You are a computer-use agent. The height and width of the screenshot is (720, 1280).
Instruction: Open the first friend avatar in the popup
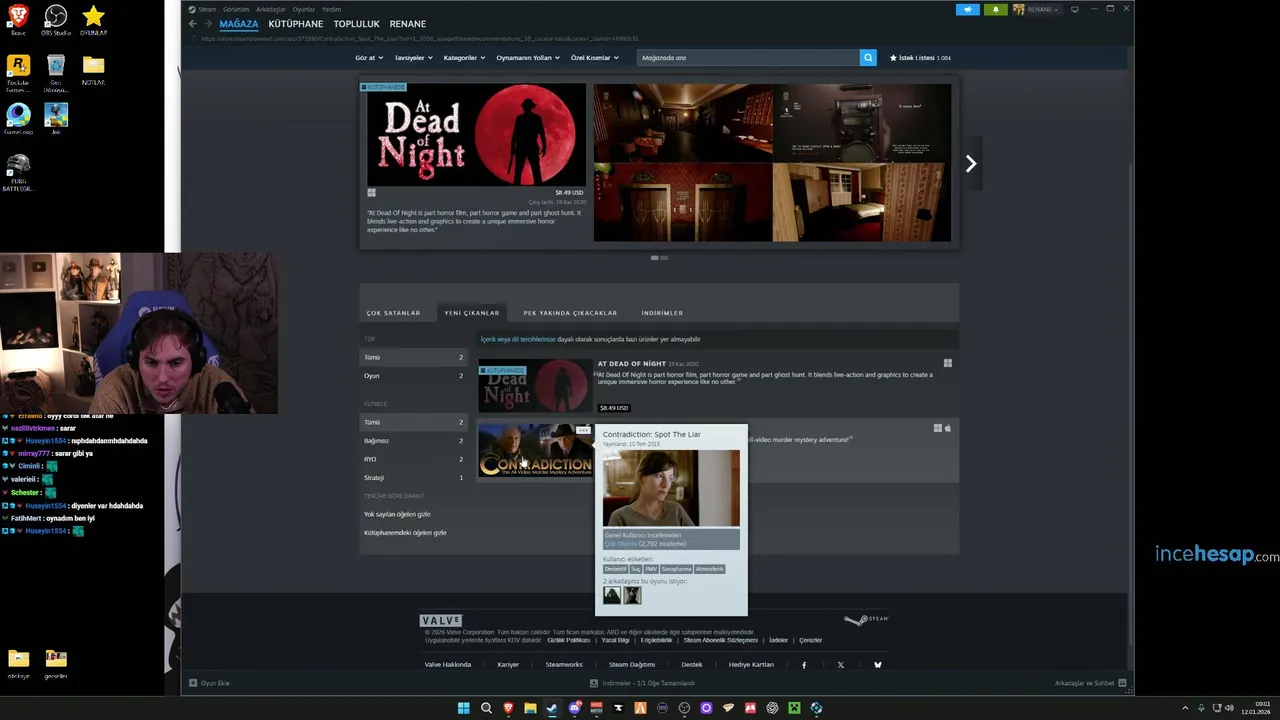tap(612, 595)
